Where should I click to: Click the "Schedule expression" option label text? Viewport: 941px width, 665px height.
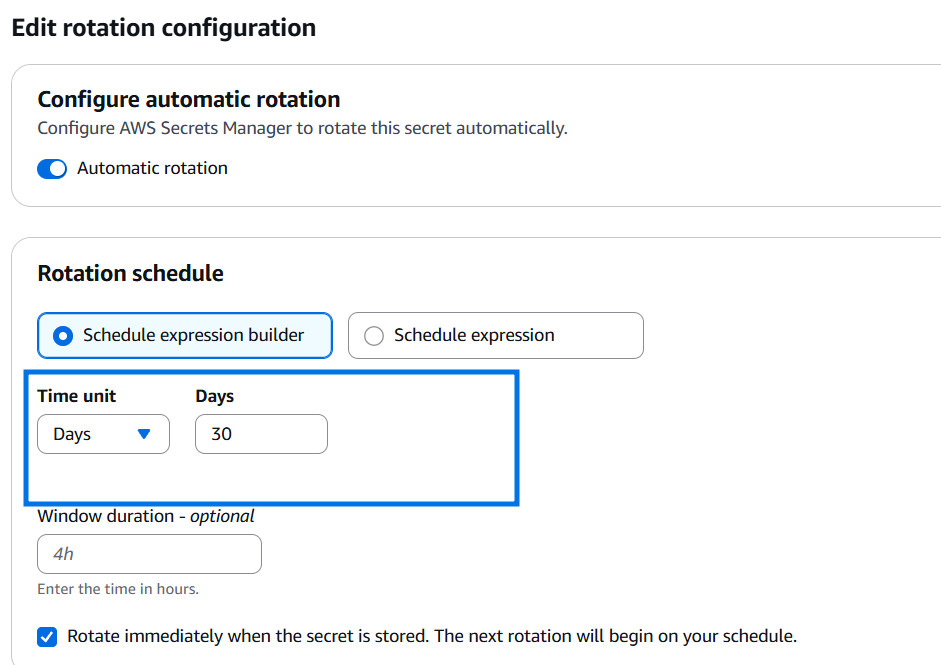pyautogui.click(x=474, y=336)
